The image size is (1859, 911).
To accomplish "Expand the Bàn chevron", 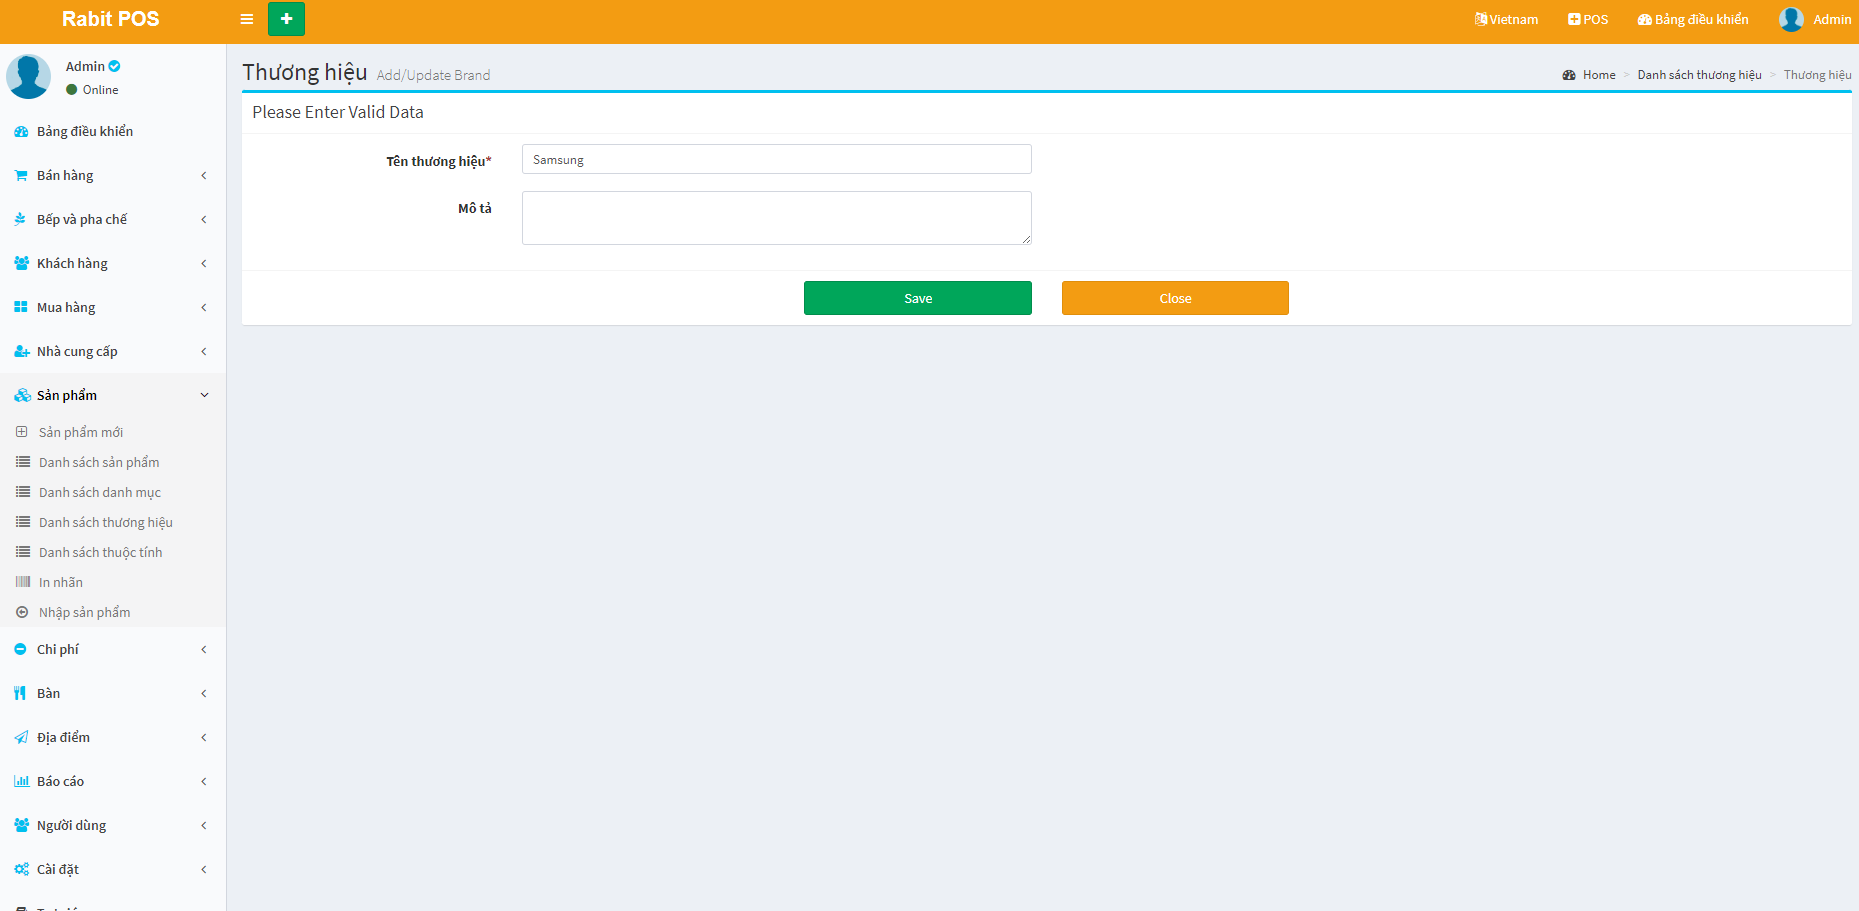I will click(204, 694).
